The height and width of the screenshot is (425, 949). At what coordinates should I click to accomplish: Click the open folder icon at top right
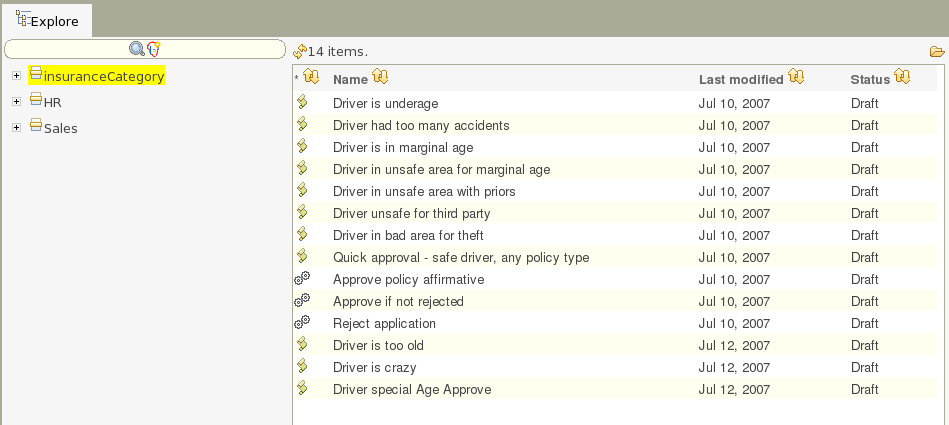tap(936, 51)
